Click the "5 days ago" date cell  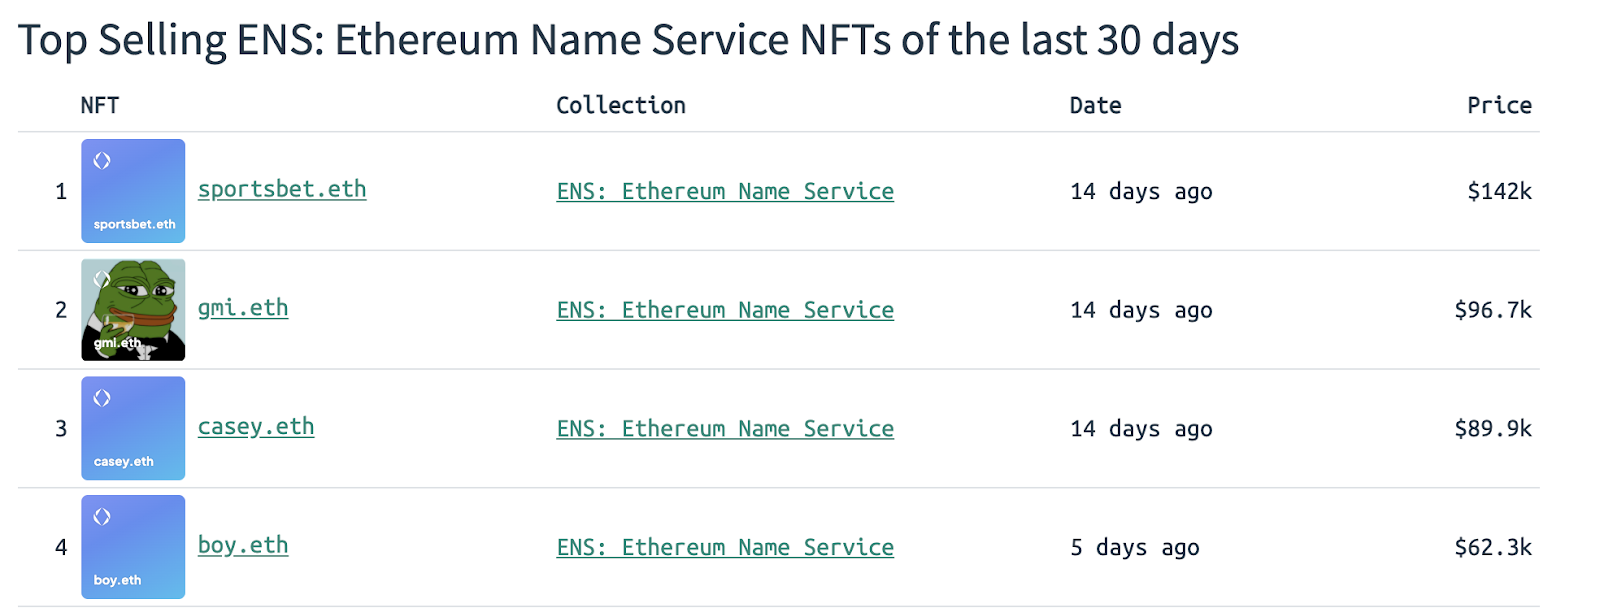pyautogui.click(x=1135, y=548)
